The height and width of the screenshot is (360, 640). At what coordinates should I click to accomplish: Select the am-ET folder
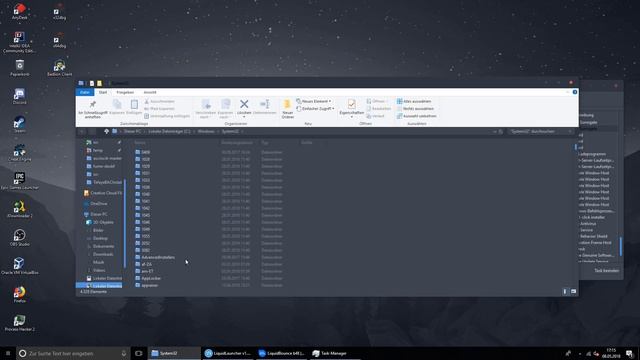pyautogui.click(x=144, y=271)
